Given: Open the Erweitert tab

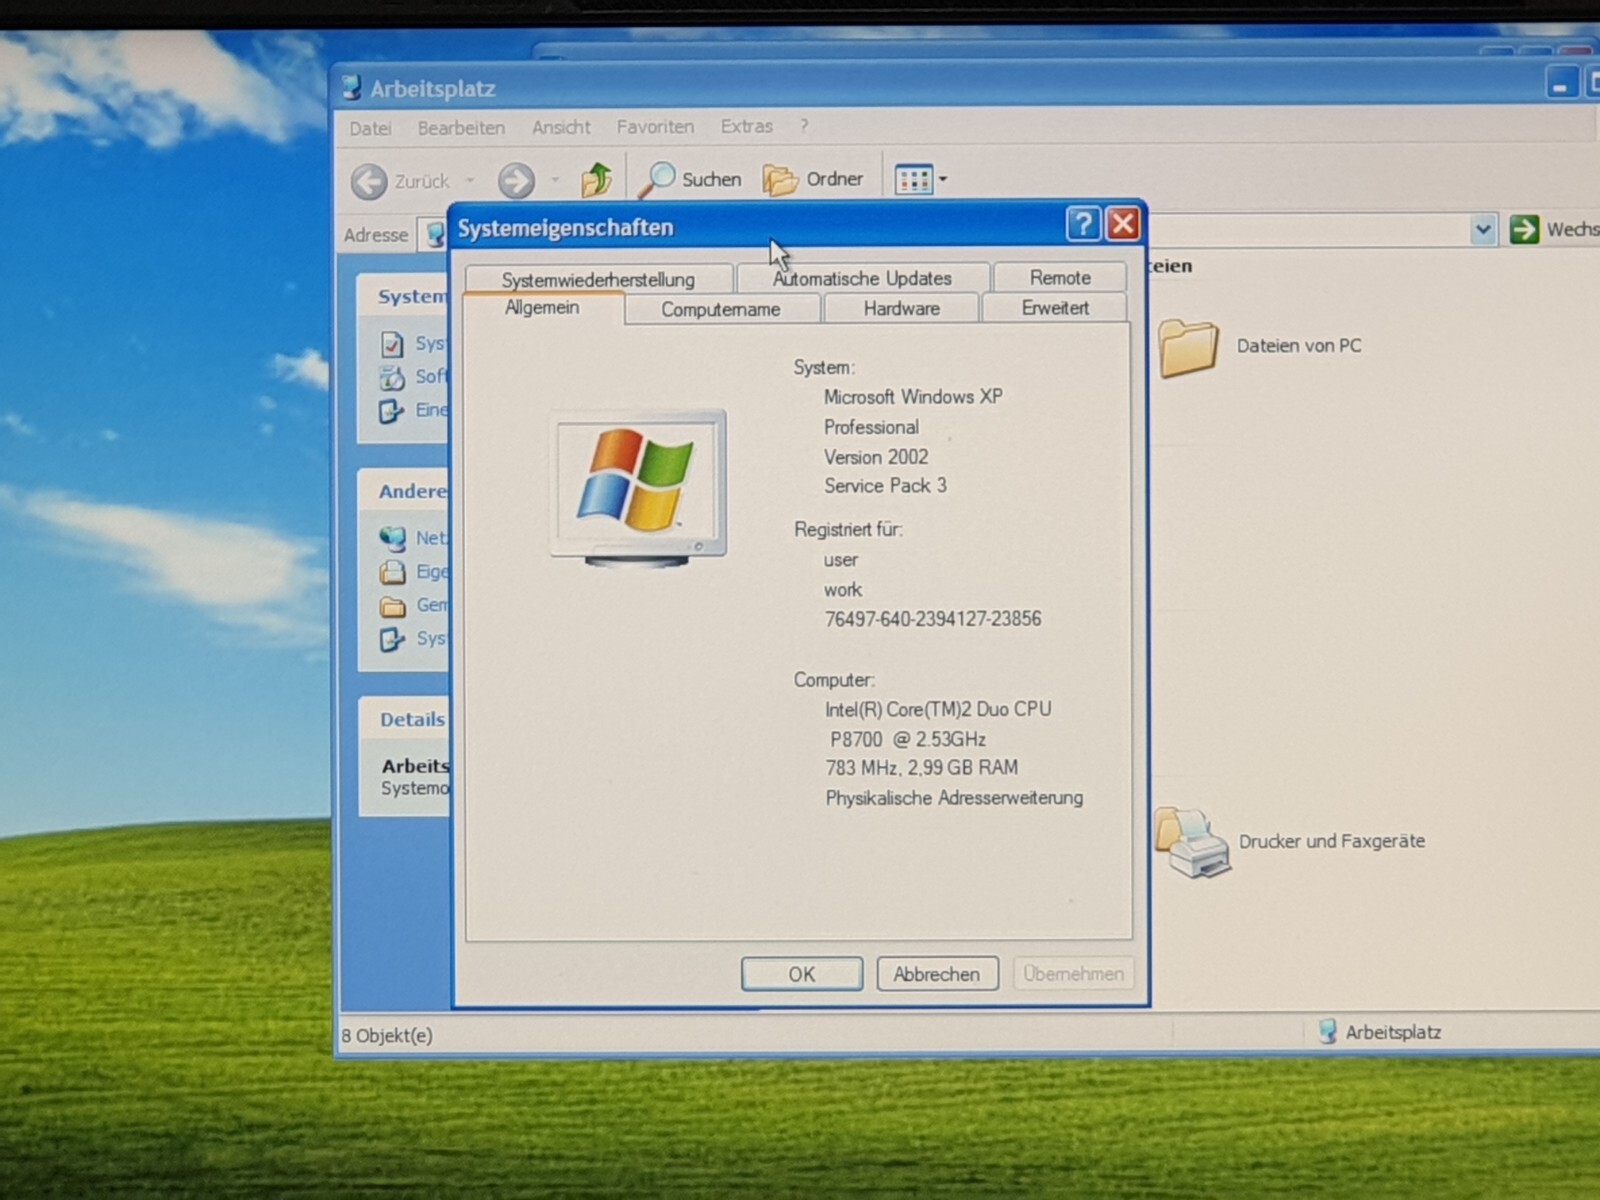Looking at the screenshot, I should coord(1055,307).
